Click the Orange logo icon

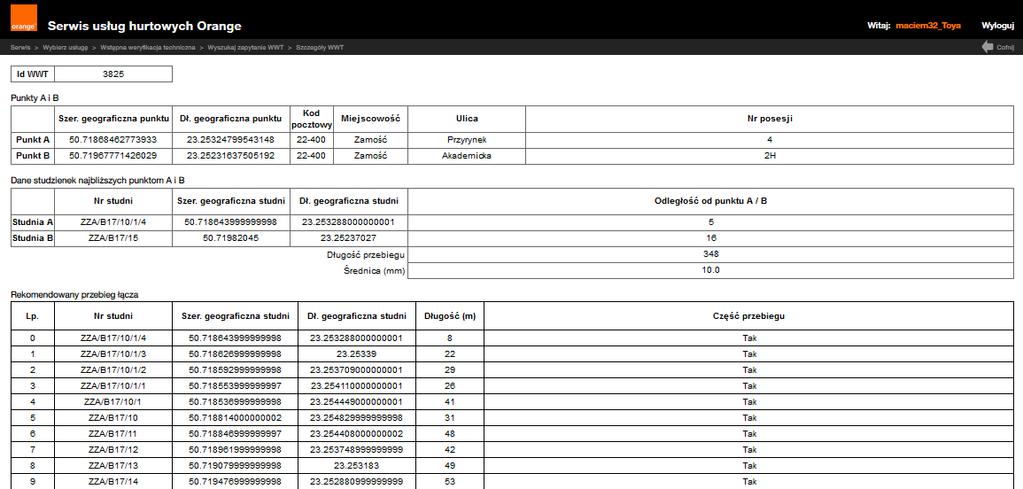click(23, 18)
